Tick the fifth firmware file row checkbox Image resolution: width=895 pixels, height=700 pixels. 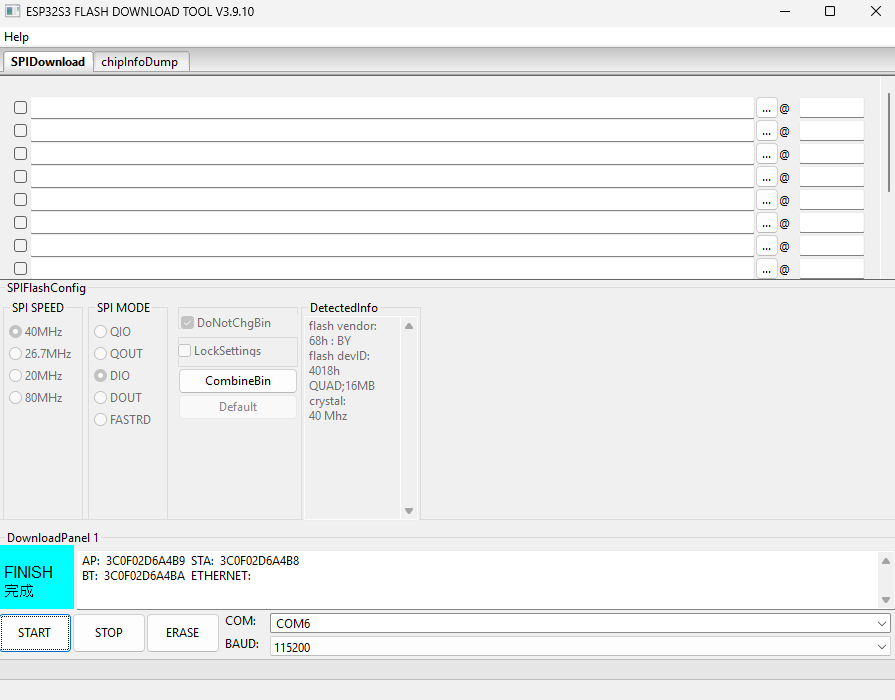[x=21, y=199]
